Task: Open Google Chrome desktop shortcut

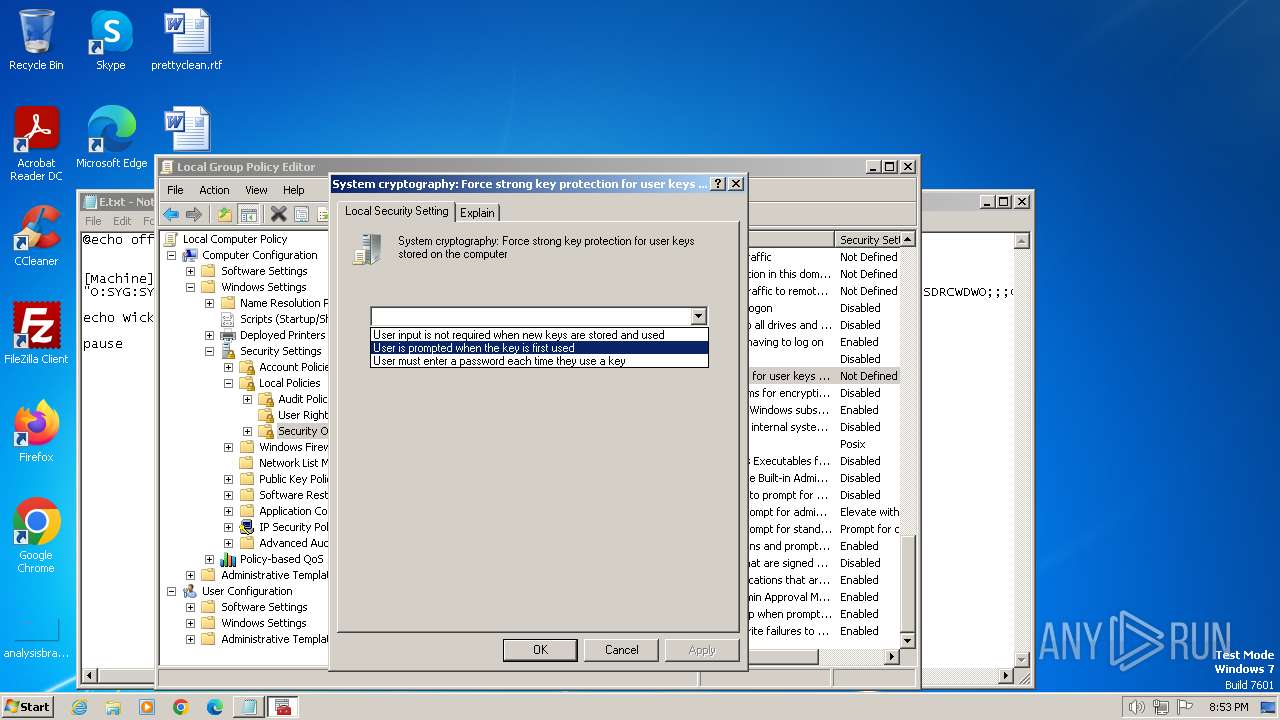Action: coord(36,536)
